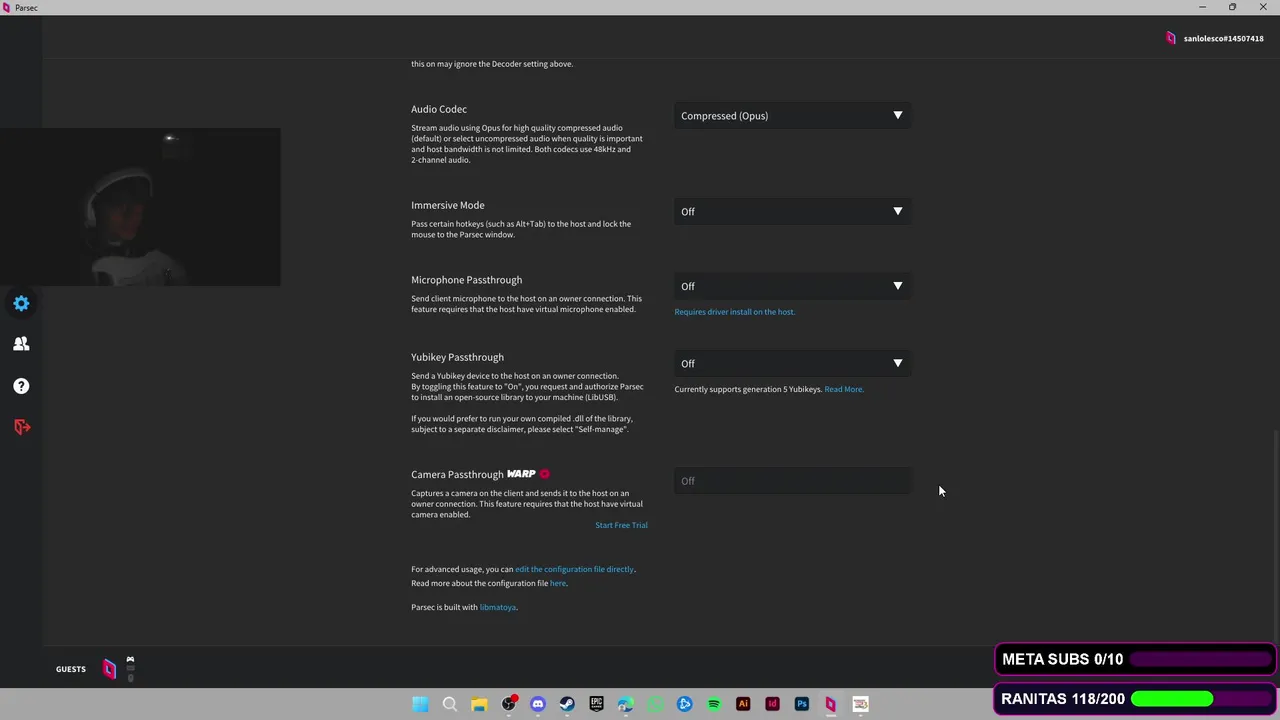The image size is (1280, 720).
Task: Open Adobe Photoshop from the taskbar
Action: 802,704
